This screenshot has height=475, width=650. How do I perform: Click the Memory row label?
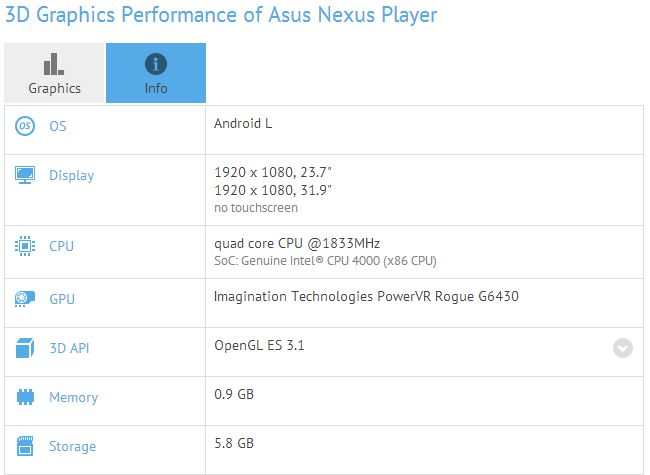pos(73,397)
